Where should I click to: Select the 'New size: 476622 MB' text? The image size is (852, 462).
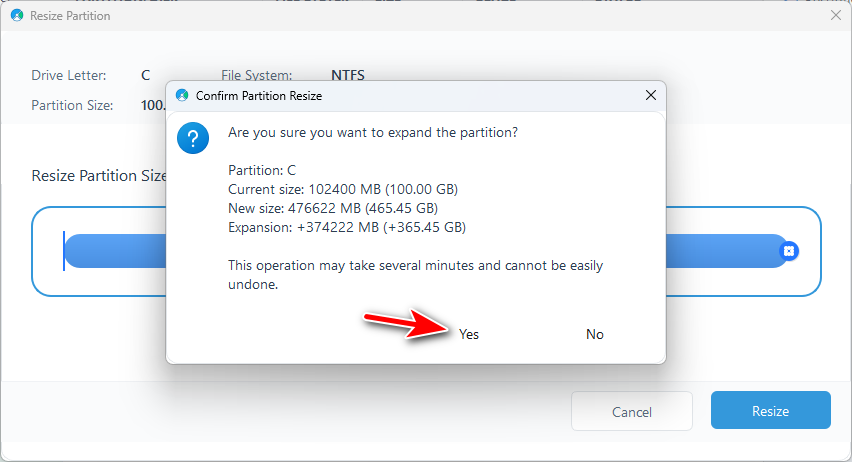tap(333, 208)
